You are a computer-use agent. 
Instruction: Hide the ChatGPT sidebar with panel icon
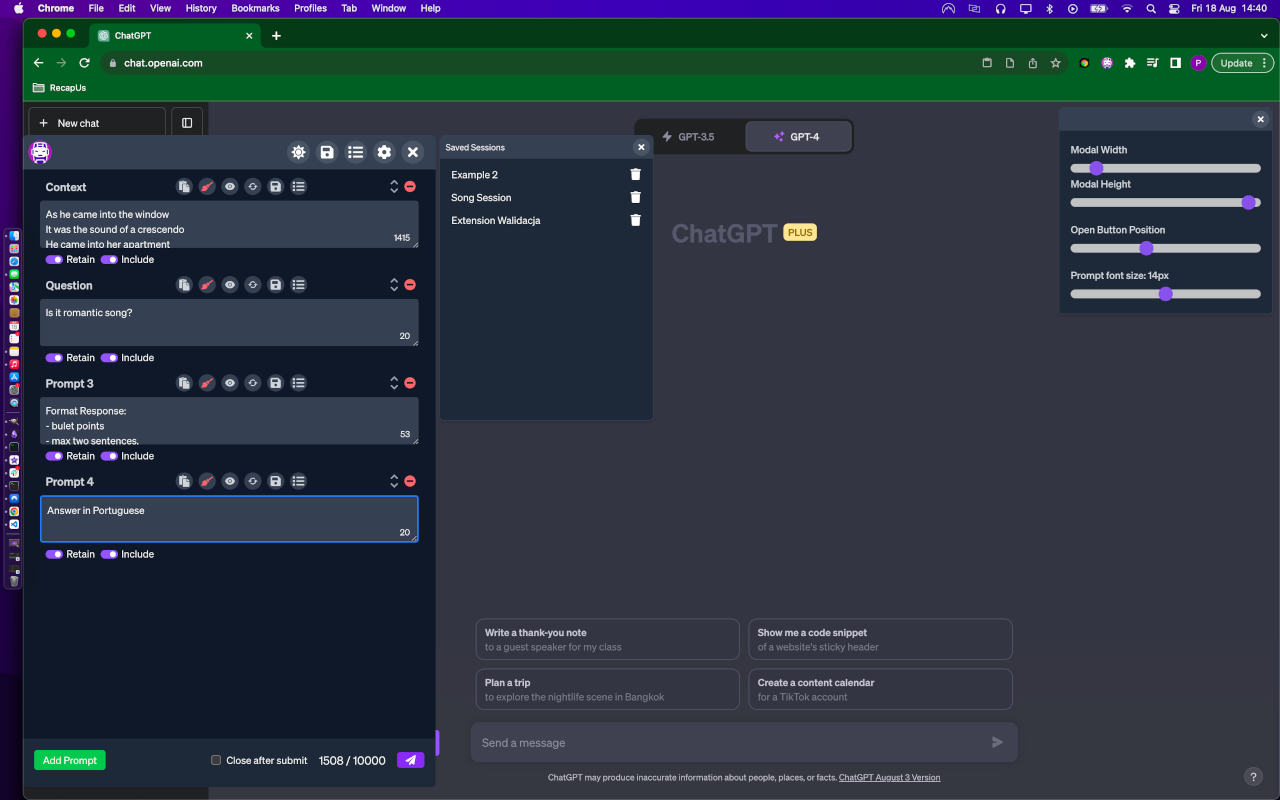coord(187,123)
